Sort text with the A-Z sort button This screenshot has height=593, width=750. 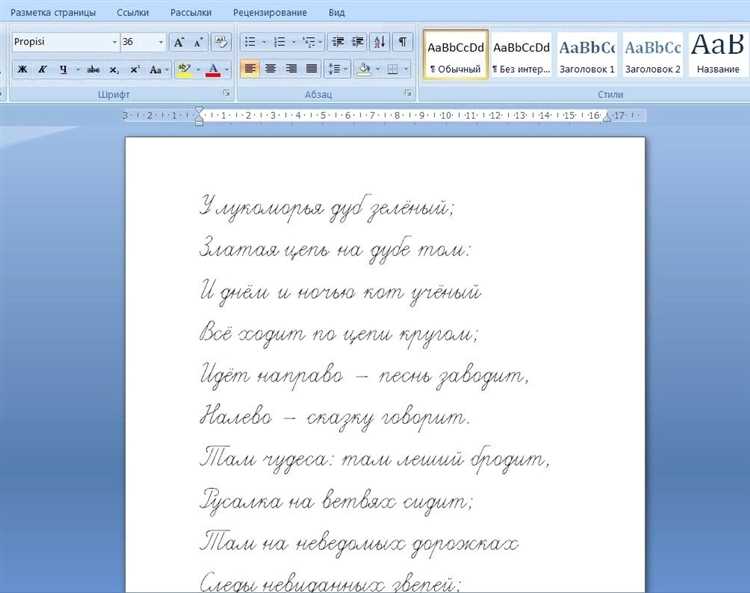380,43
